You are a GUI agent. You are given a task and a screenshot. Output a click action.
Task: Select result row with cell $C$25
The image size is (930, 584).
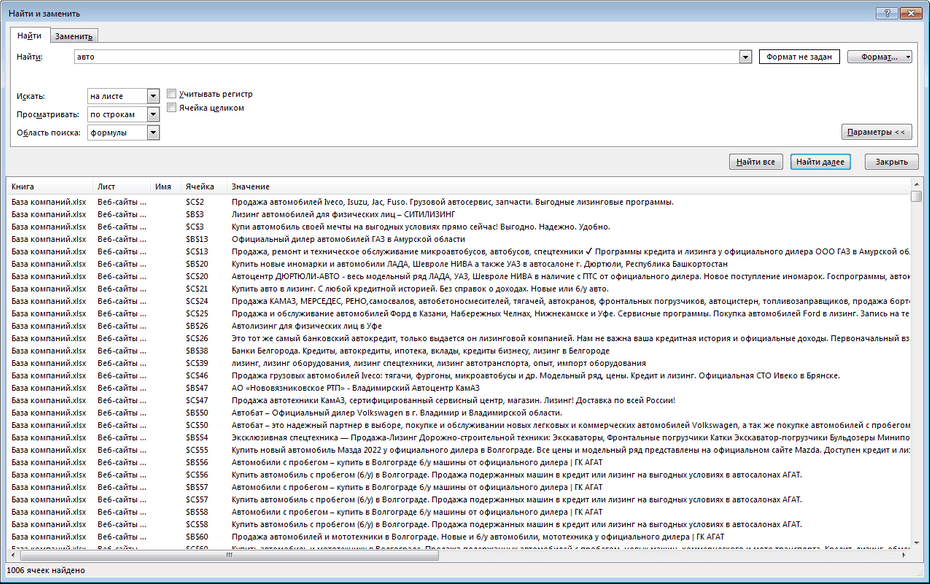(459, 314)
